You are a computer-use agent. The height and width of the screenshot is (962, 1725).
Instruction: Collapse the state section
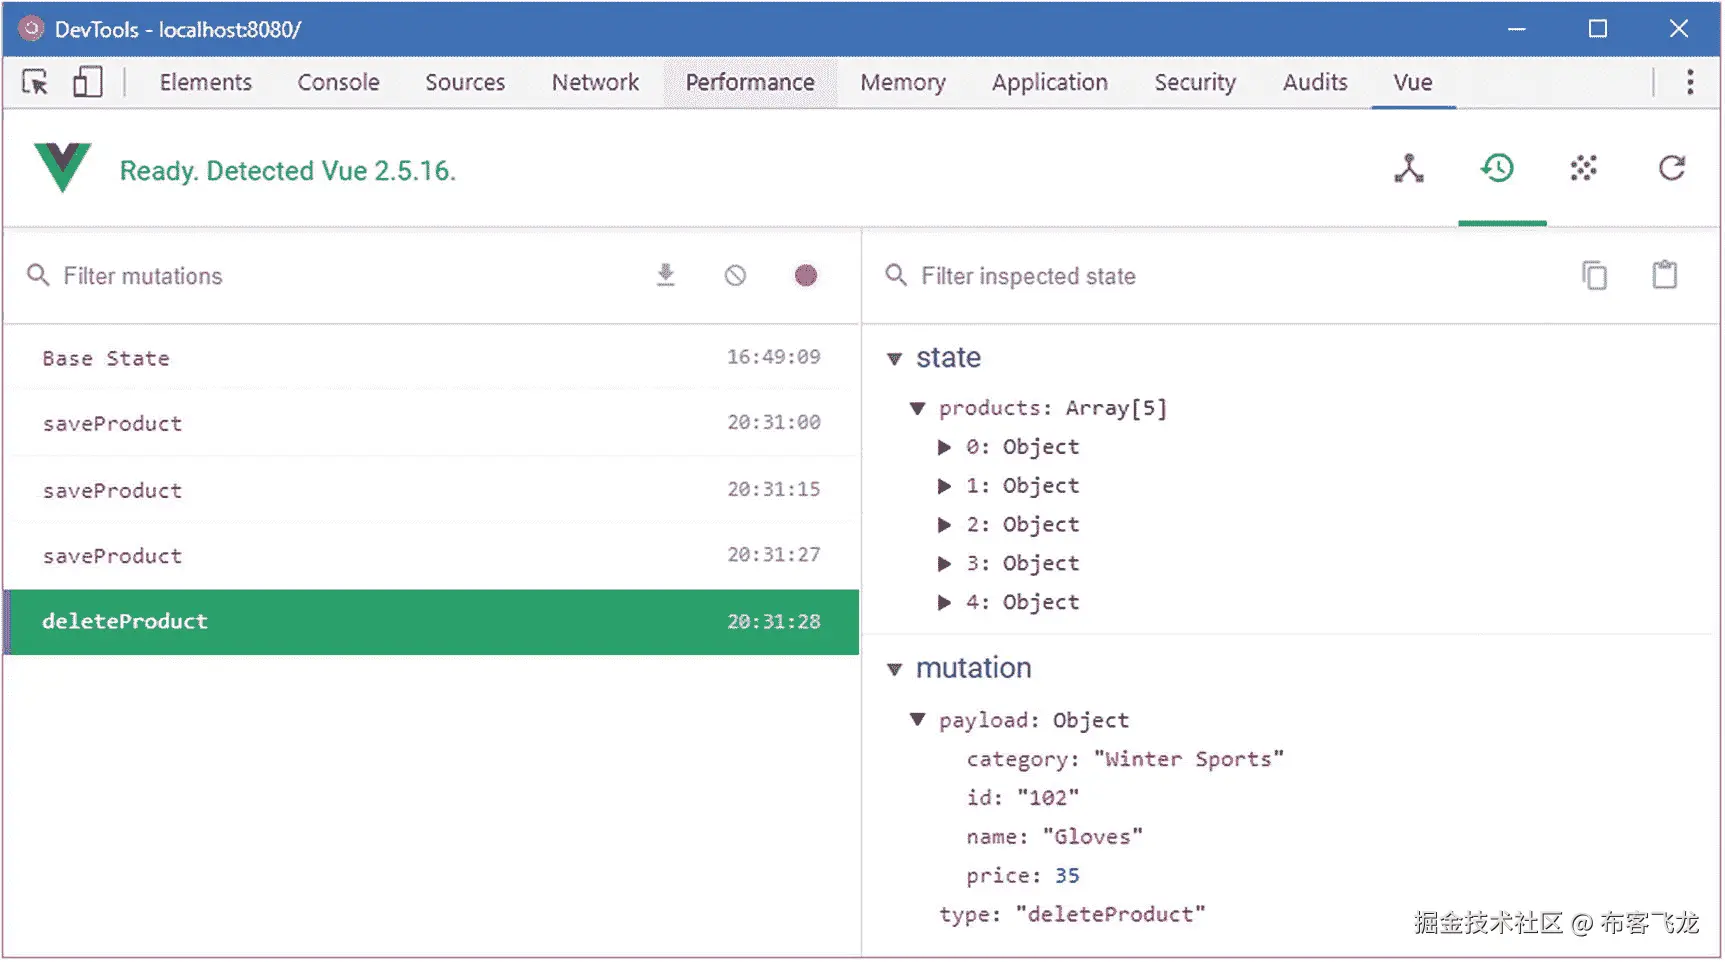click(895, 359)
